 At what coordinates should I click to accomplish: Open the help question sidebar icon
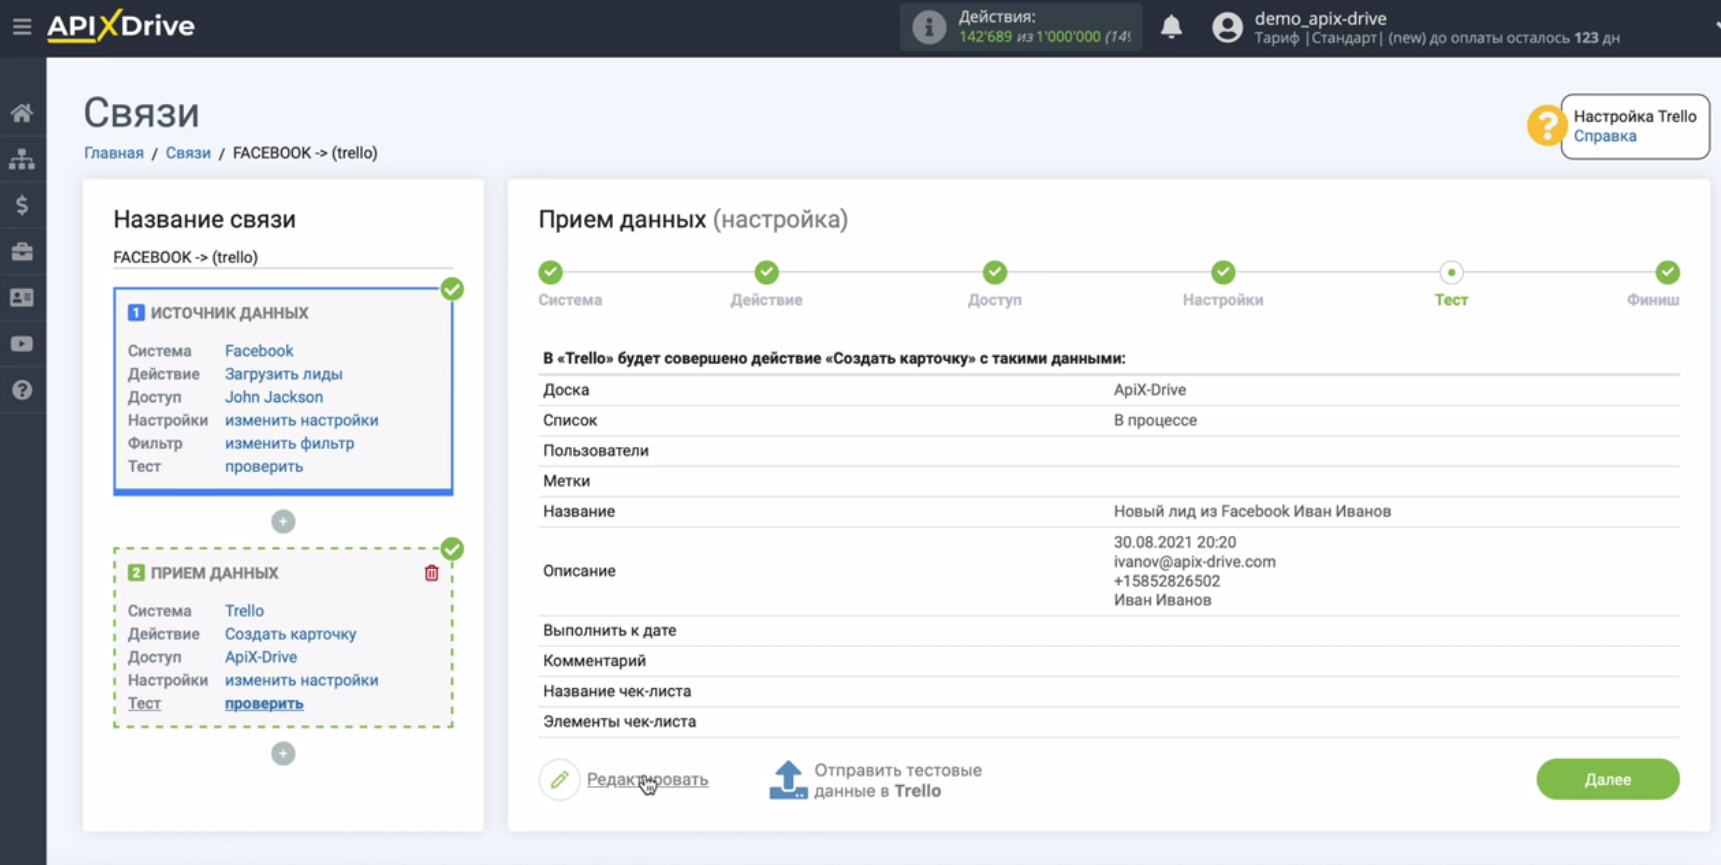point(22,390)
